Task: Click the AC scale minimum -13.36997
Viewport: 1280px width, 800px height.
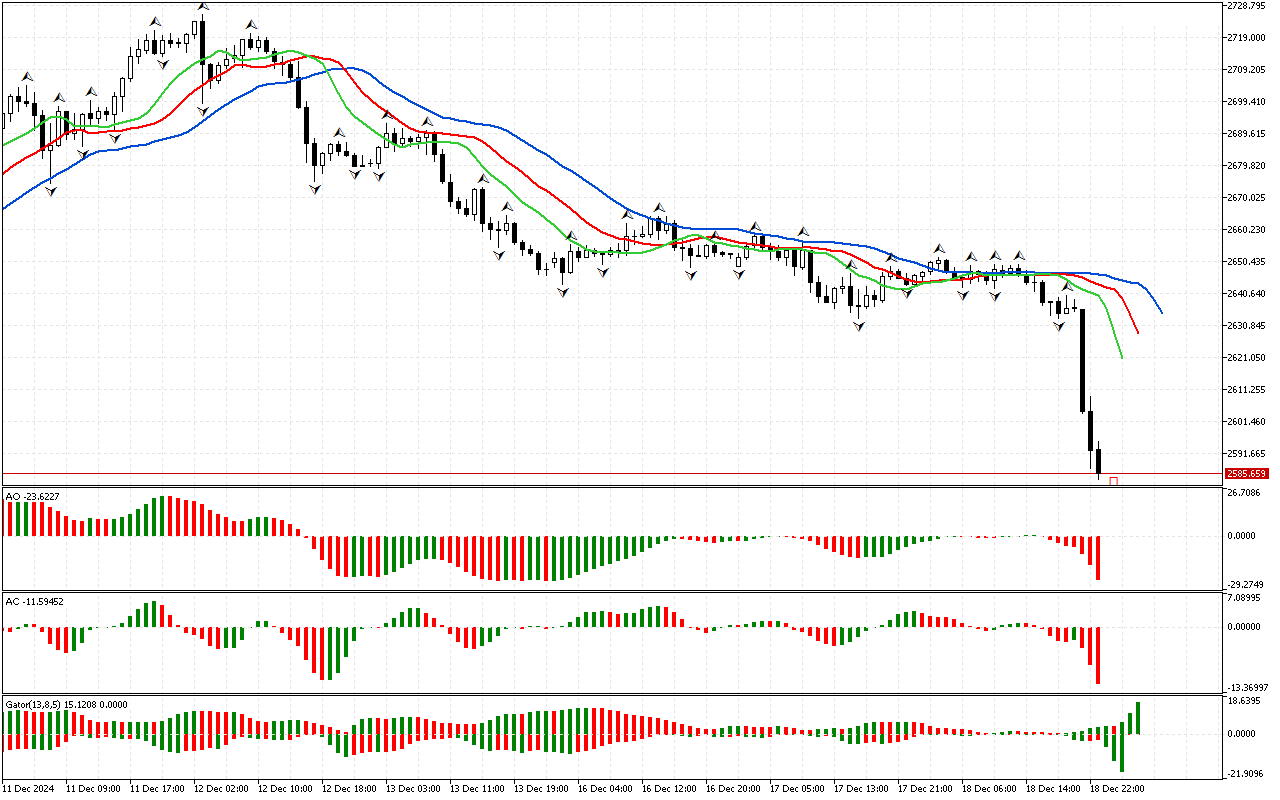Action: [x=1248, y=688]
